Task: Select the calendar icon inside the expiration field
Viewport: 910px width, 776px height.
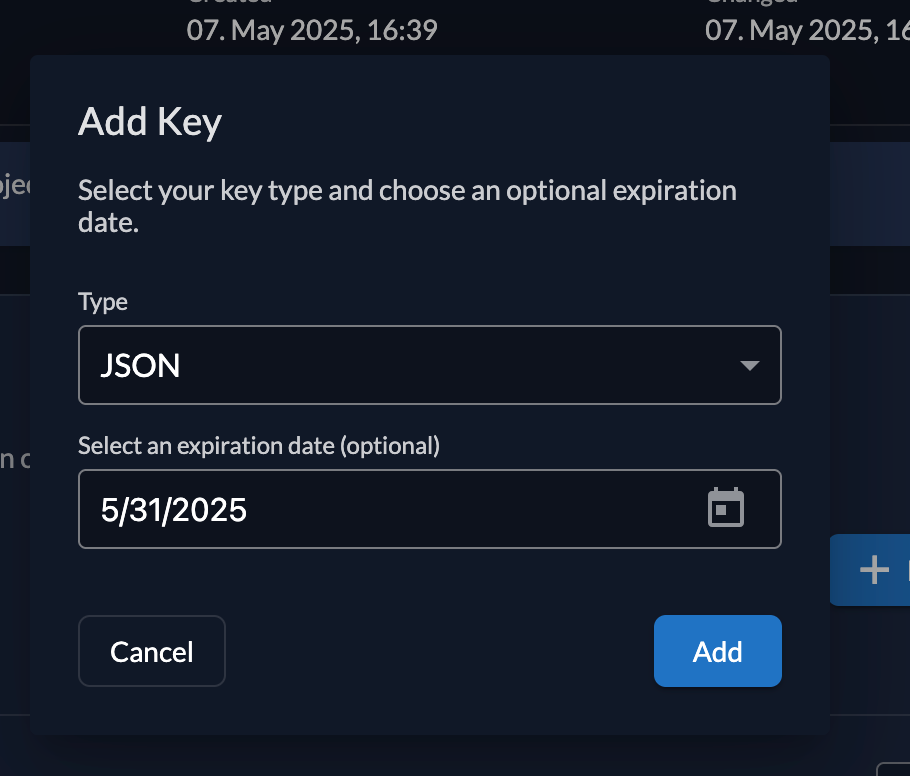Action: (x=727, y=508)
